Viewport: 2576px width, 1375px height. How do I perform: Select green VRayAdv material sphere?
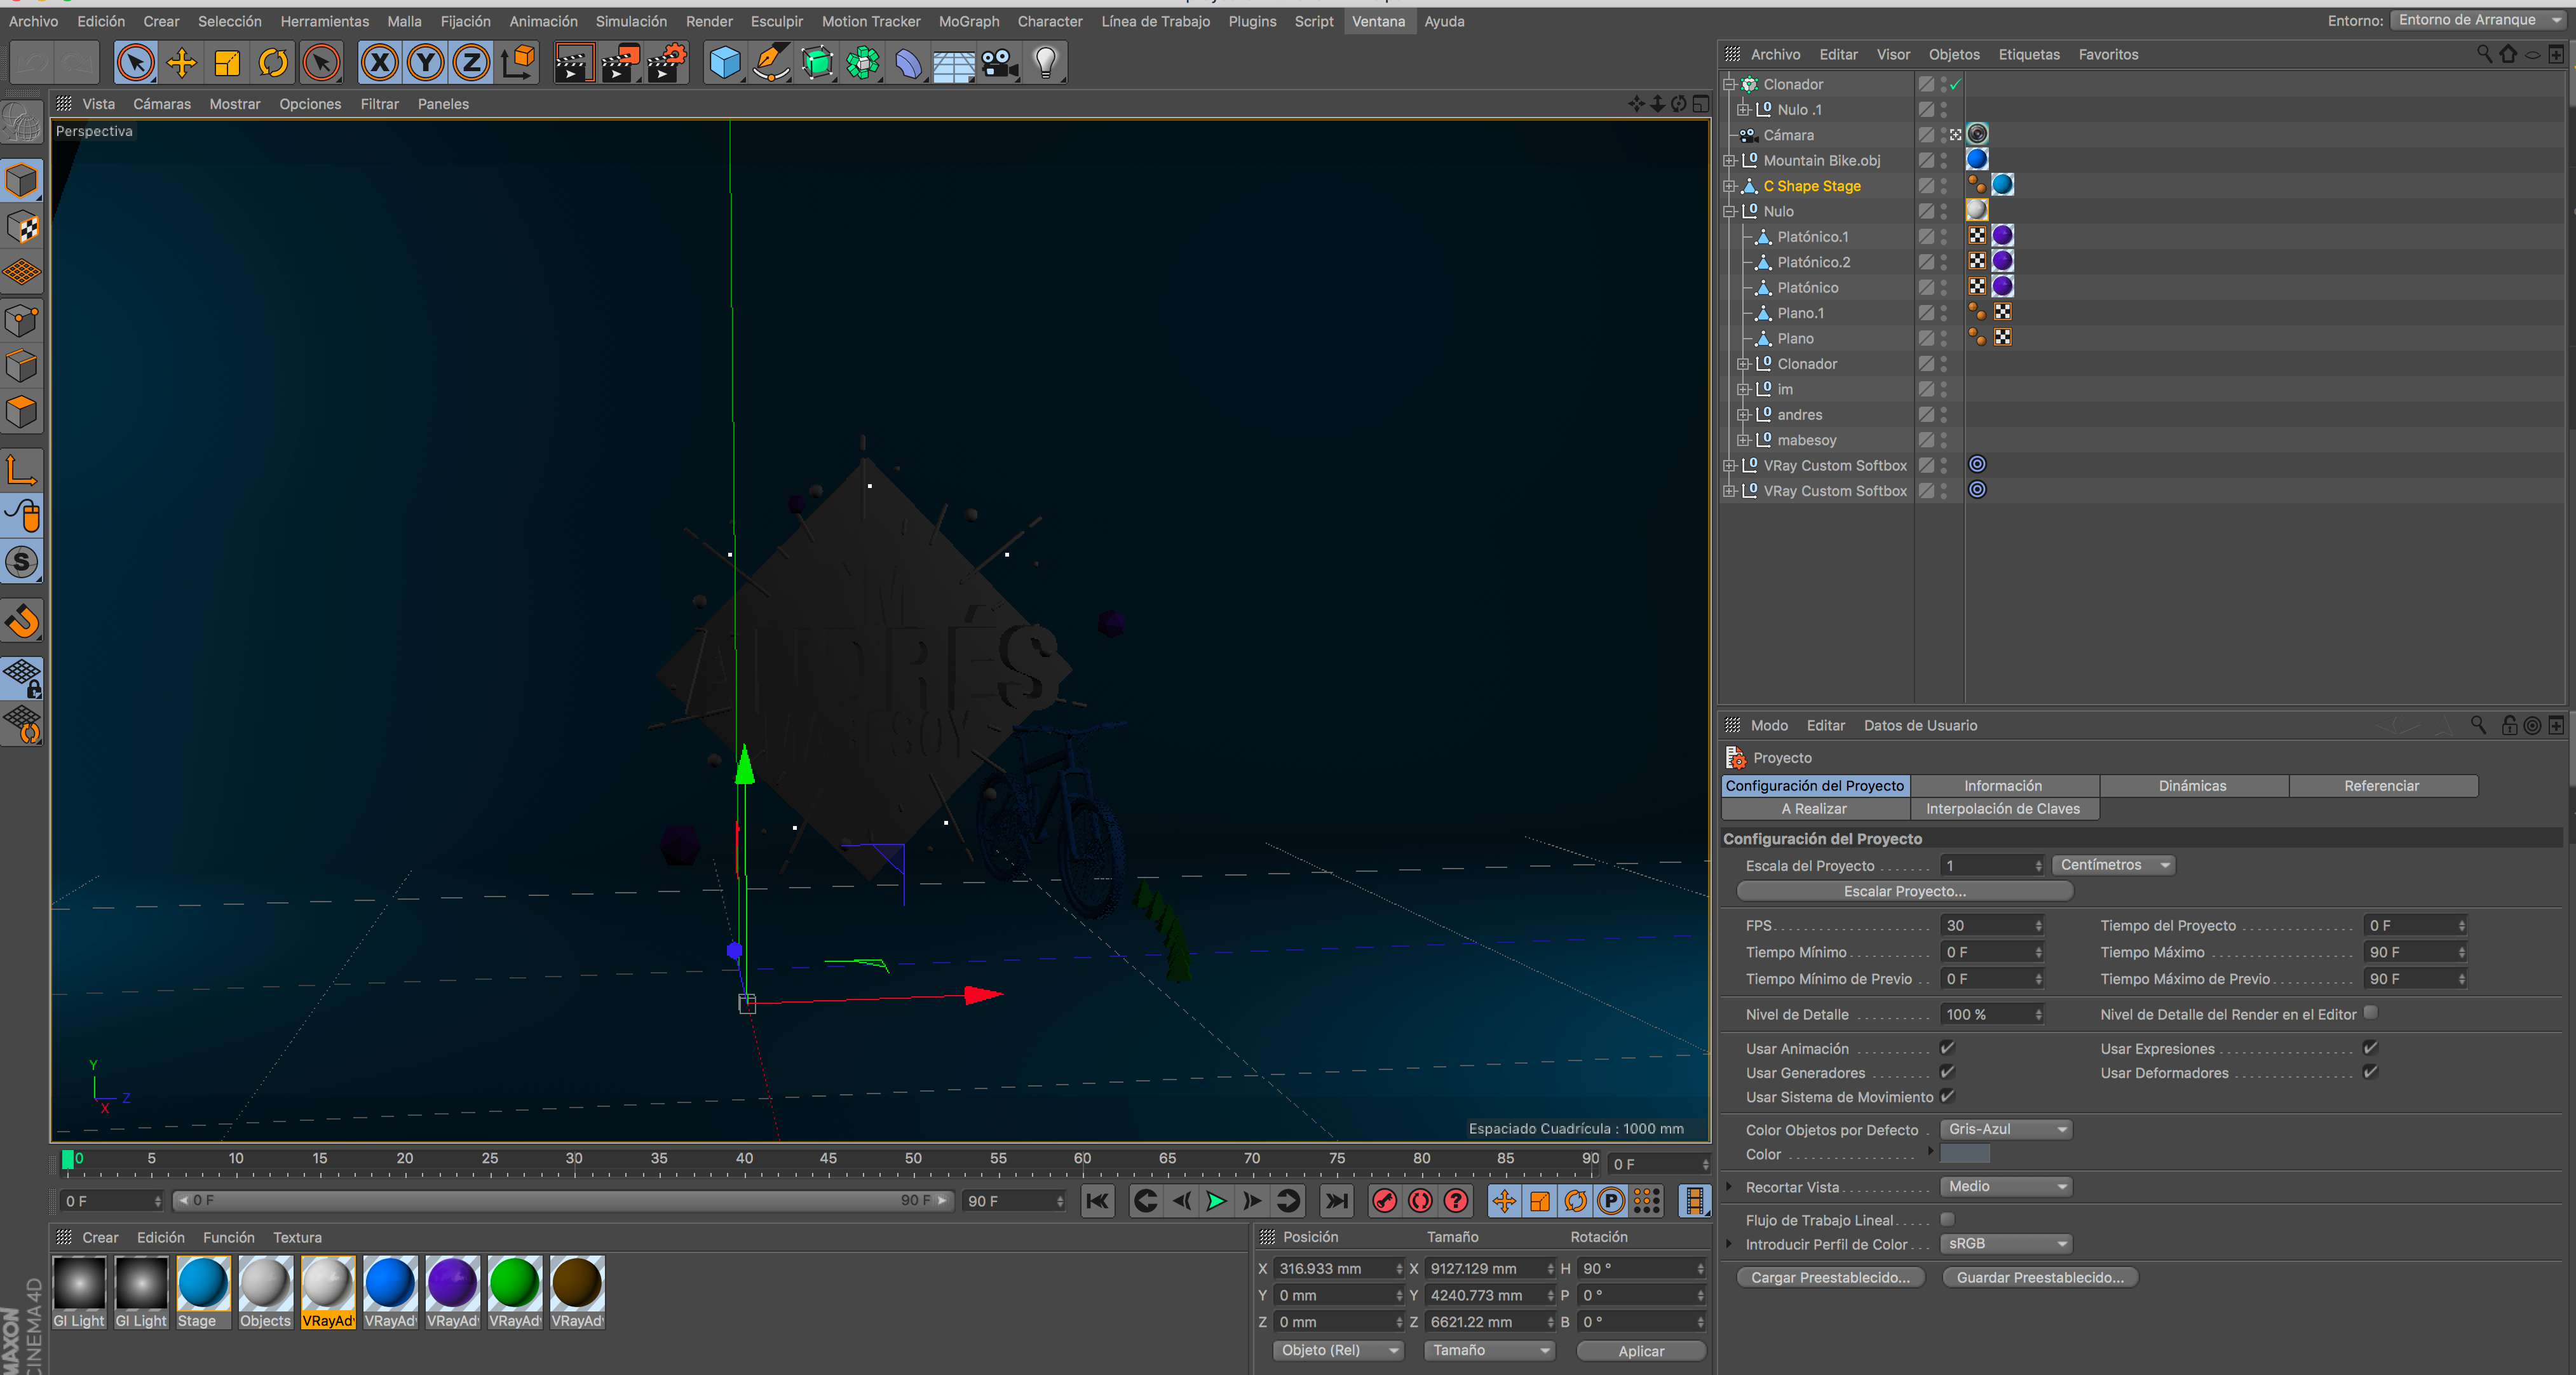(515, 1284)
